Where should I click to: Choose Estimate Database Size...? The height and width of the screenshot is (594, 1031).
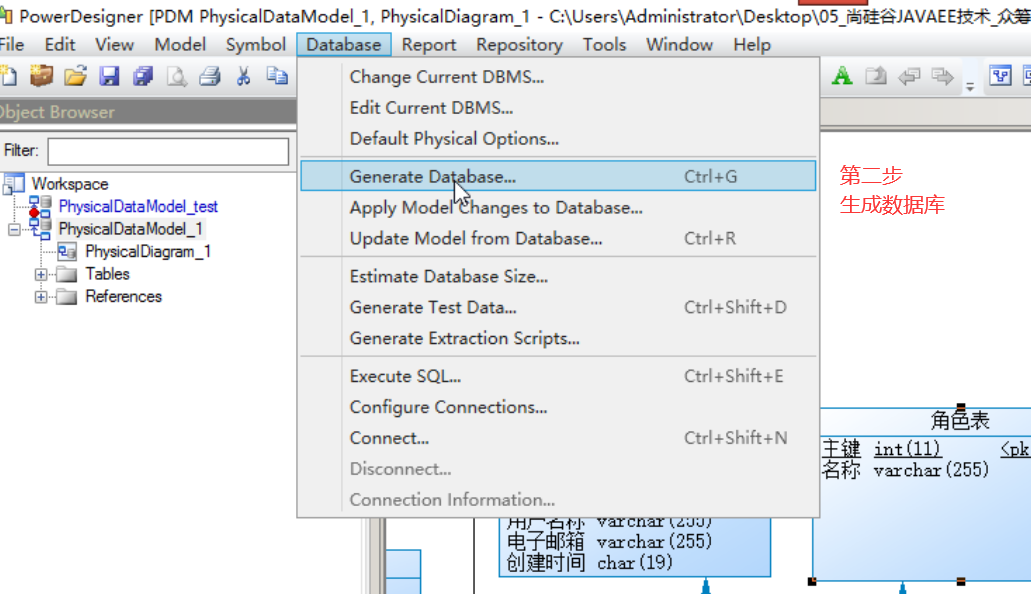click(558, 276)
